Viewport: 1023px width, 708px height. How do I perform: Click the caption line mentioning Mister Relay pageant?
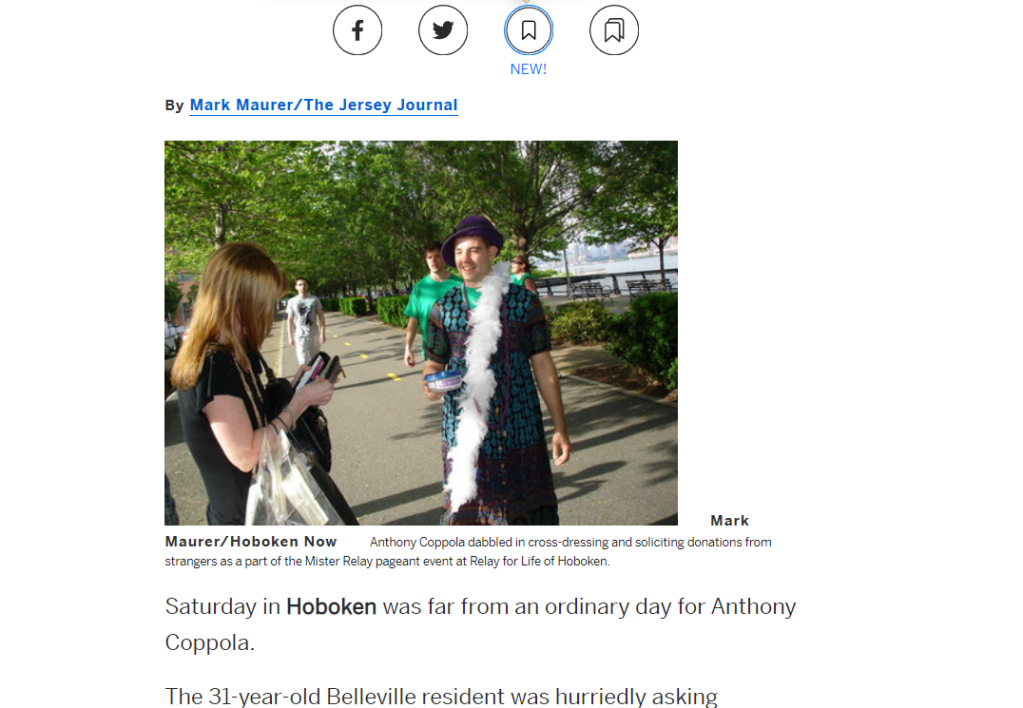pyautogui.click(x=387, y=561)
